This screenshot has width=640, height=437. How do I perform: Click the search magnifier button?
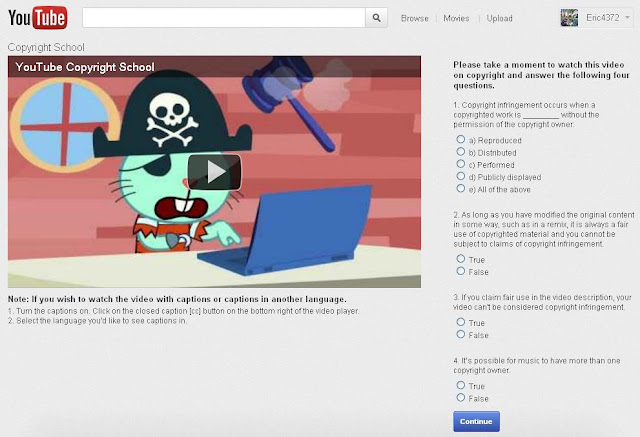(x=376, y=18)
